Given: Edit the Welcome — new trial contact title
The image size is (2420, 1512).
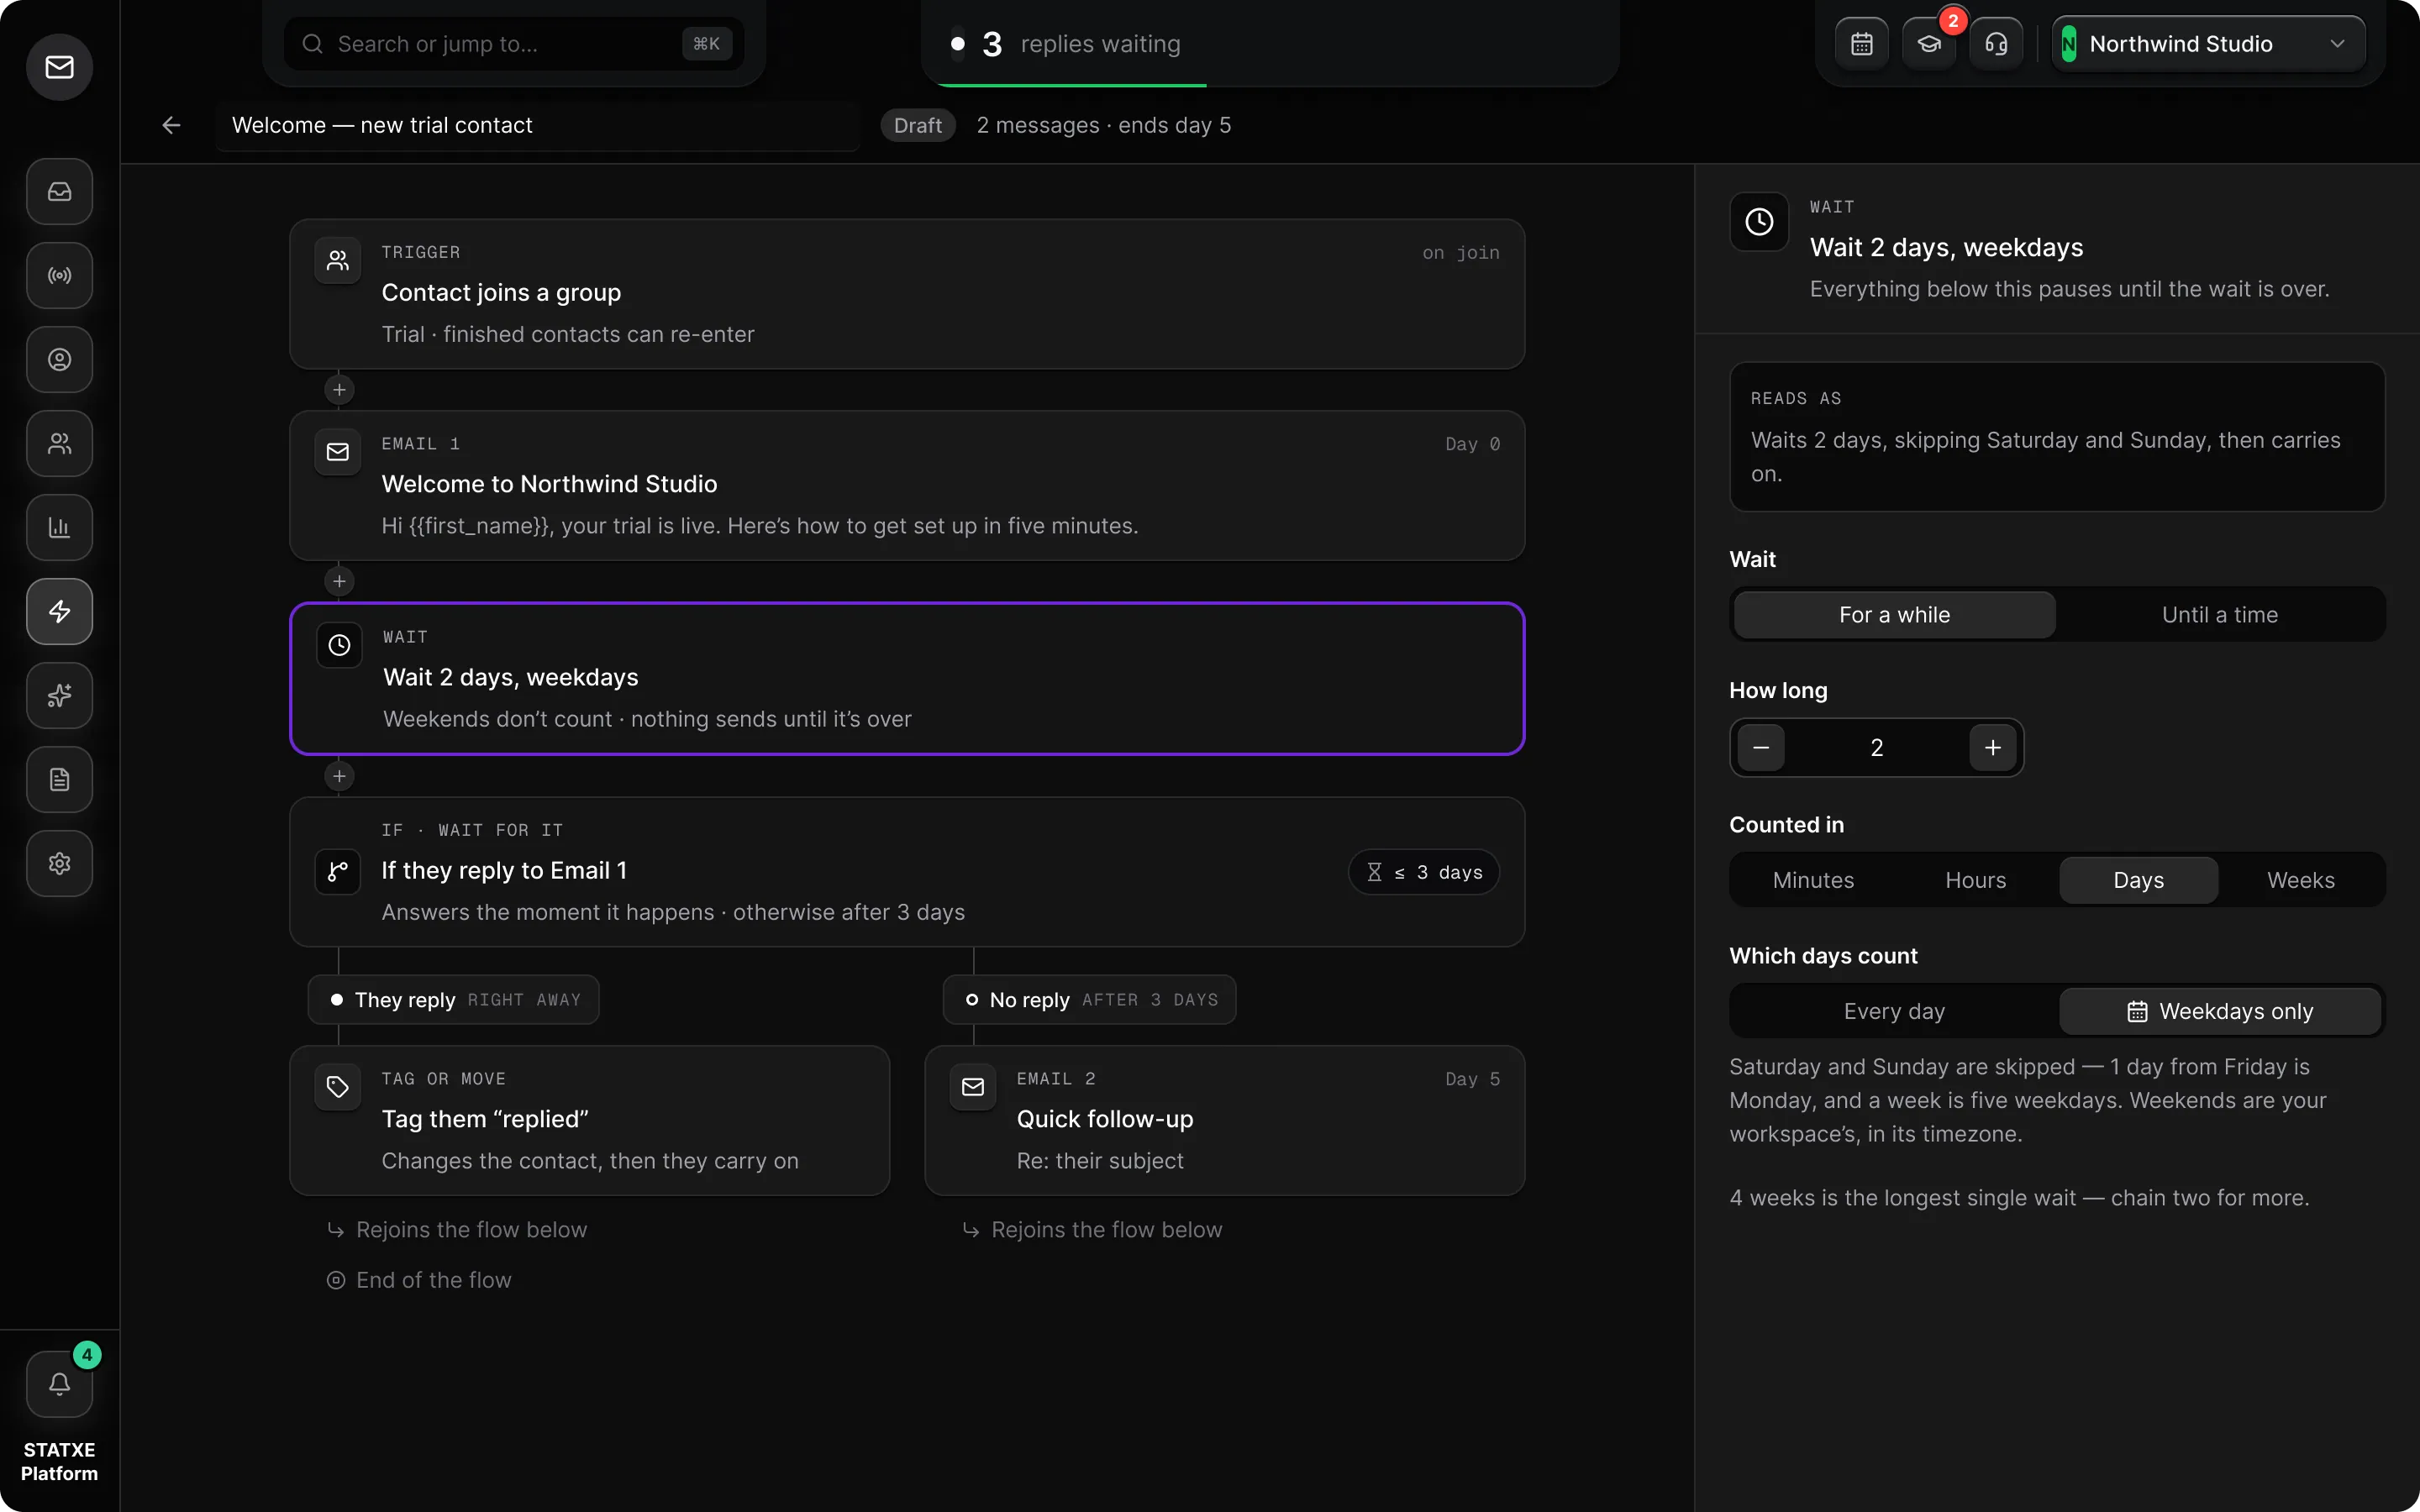Looking at the screenshot, I should (x=538, y=125).
